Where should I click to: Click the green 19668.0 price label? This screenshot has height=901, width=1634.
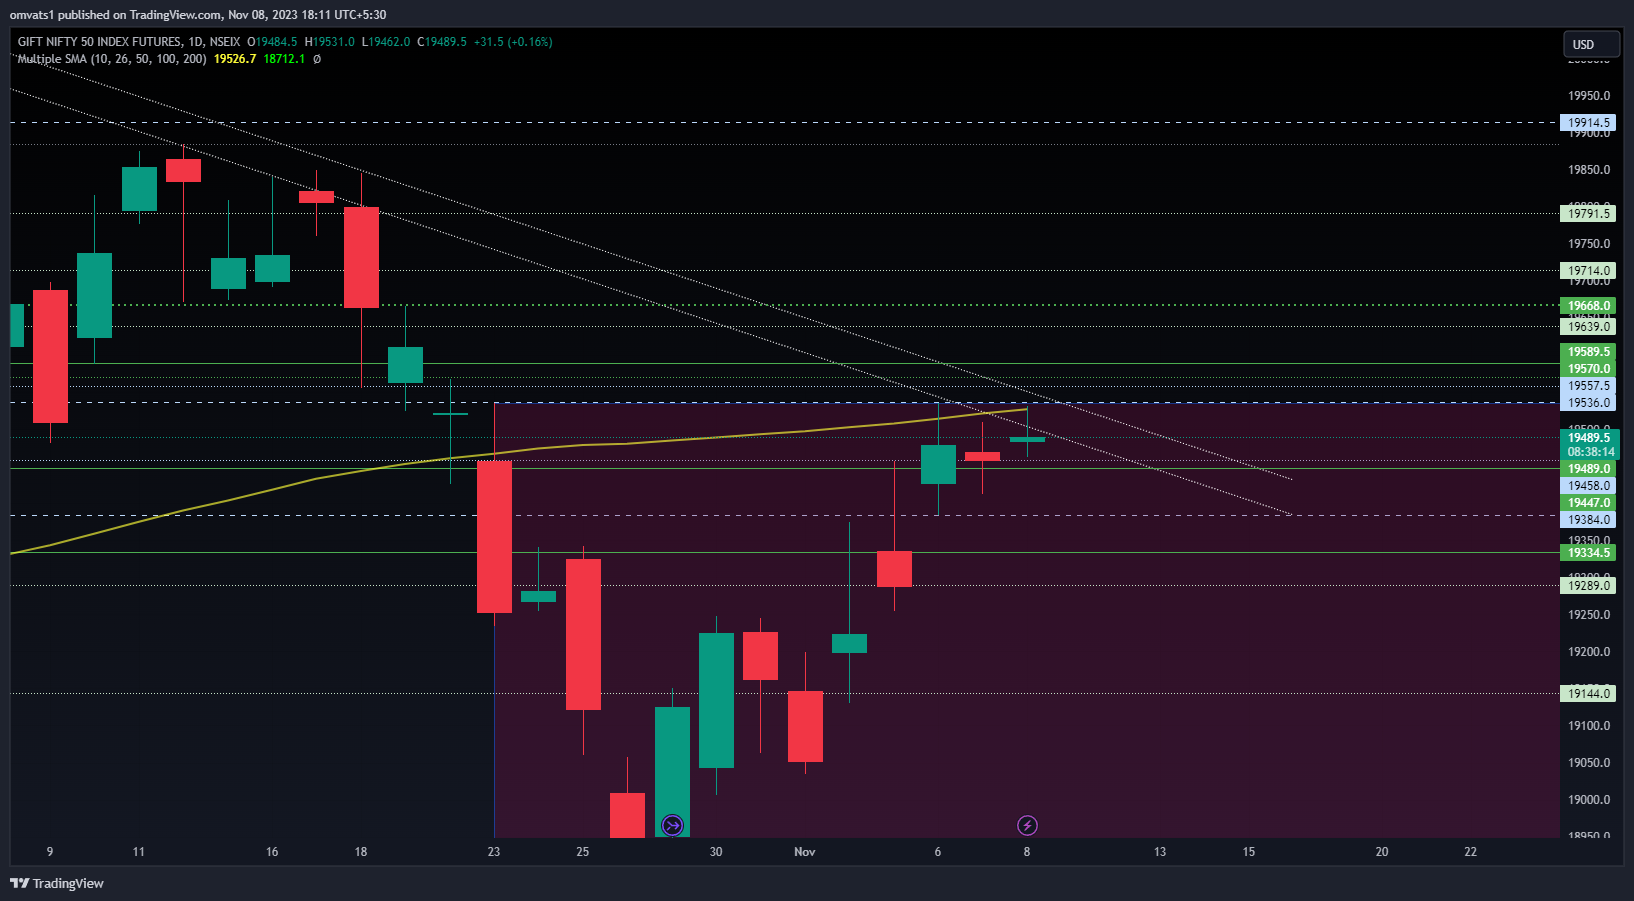(1588, 306)
